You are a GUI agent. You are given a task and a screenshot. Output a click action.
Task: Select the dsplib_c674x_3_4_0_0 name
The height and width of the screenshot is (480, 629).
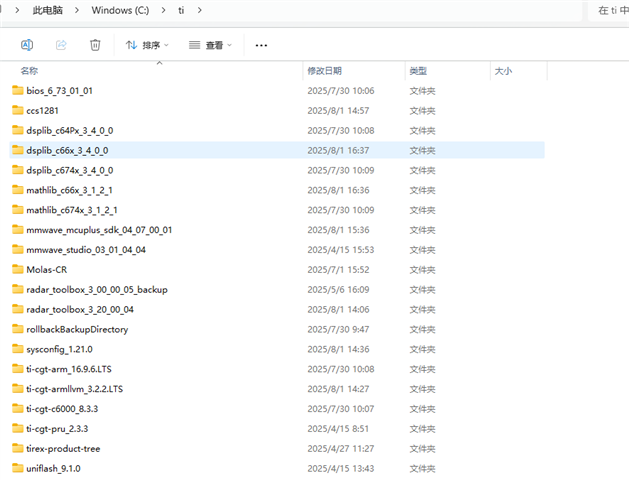click(x=70, y=170)
